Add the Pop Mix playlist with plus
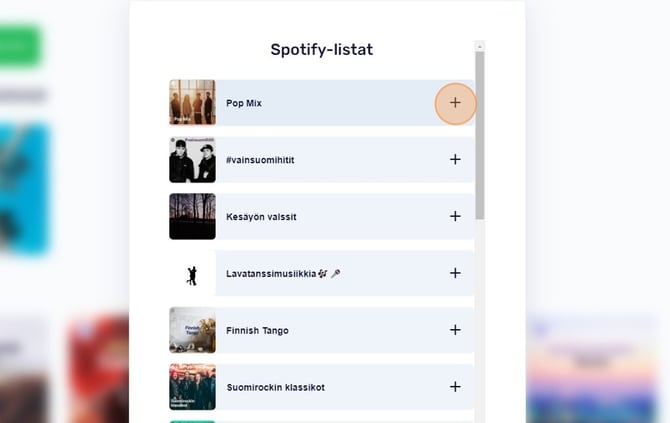670x423 pixels. pyautogui.click(x=455, y=103)
